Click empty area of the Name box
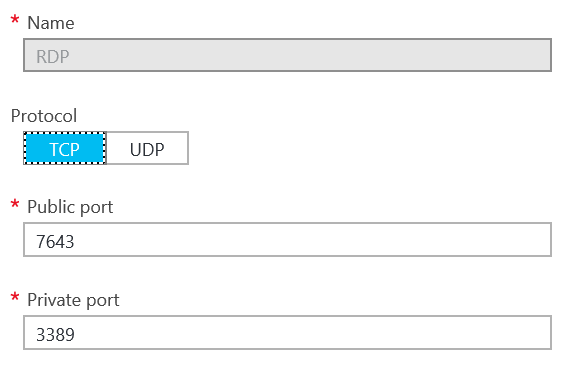 pyautogui.click(x=311, y=55)
